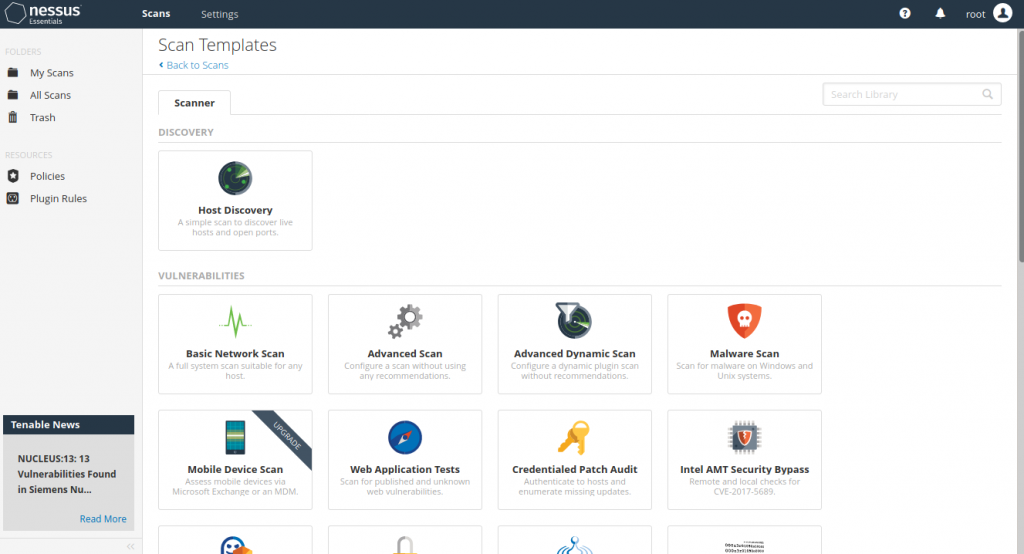Click the Malware Scan skull icon

pos(744,320)
